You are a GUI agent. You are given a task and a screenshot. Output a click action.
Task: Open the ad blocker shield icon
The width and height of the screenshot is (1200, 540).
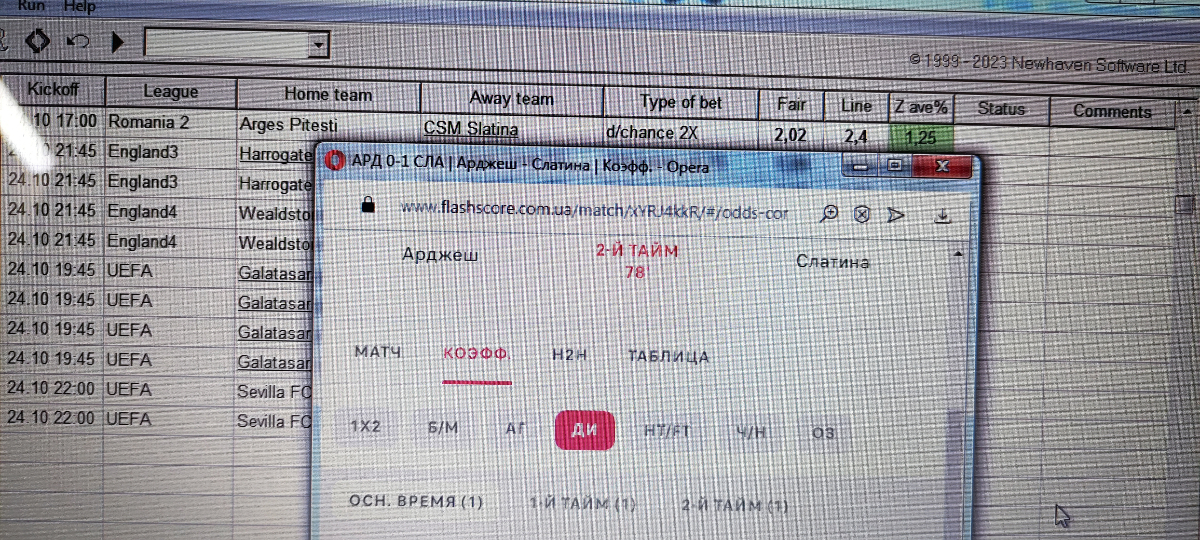pyautogui.click(x=862, y=215)
